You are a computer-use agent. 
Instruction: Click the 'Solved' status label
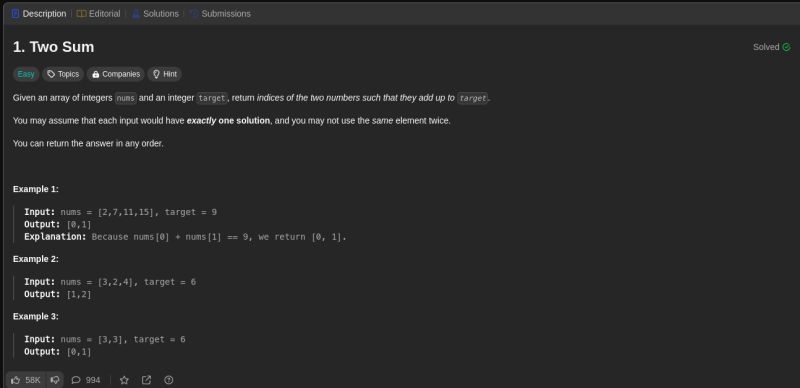tap(766, 47)
